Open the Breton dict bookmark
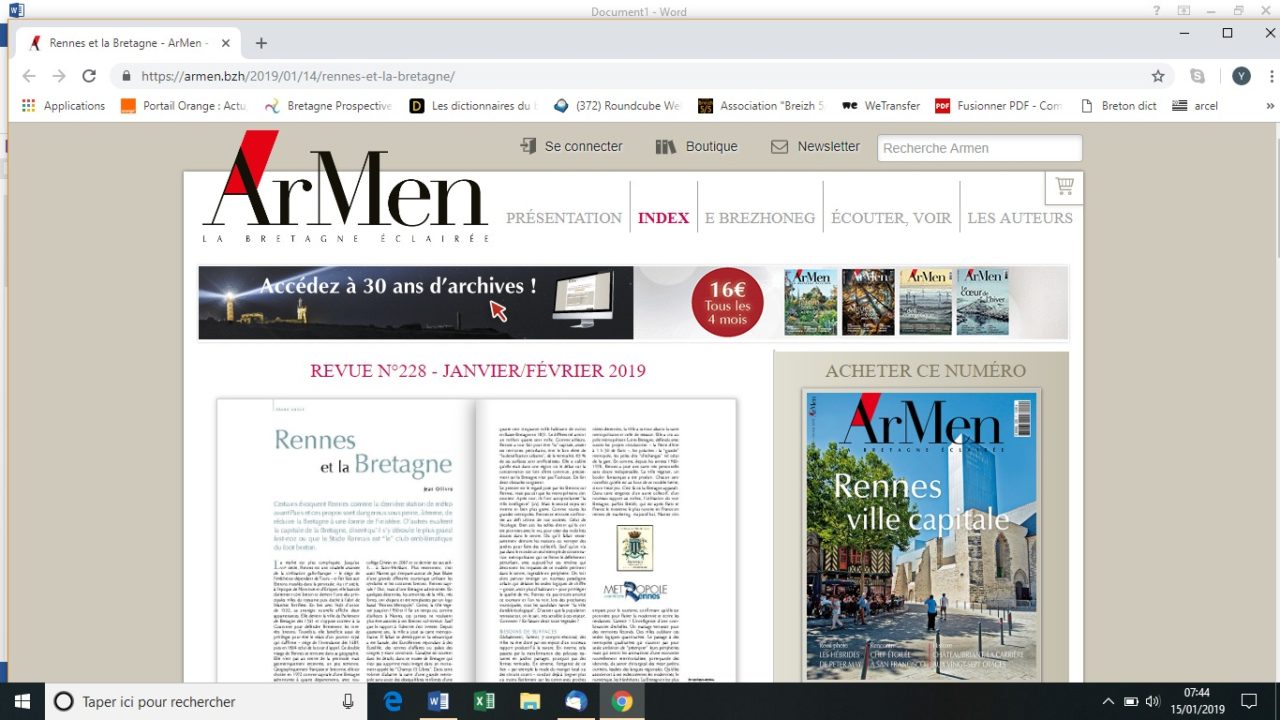This screenshot has height=720, width=1280. click(1118, 105)
